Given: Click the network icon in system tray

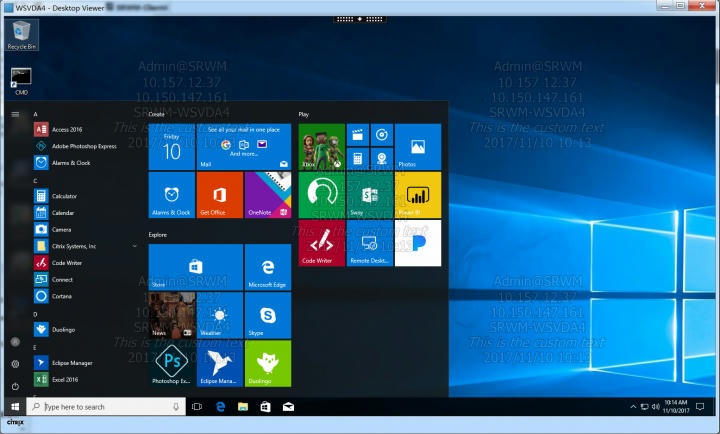Looking at the screenshot, I should pyautogui.click(x=645, y=407).
